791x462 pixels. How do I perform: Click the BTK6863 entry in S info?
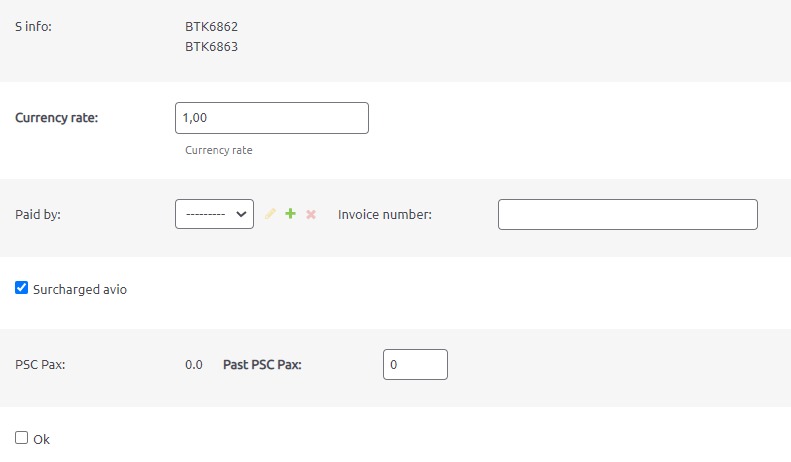(211, 46)
